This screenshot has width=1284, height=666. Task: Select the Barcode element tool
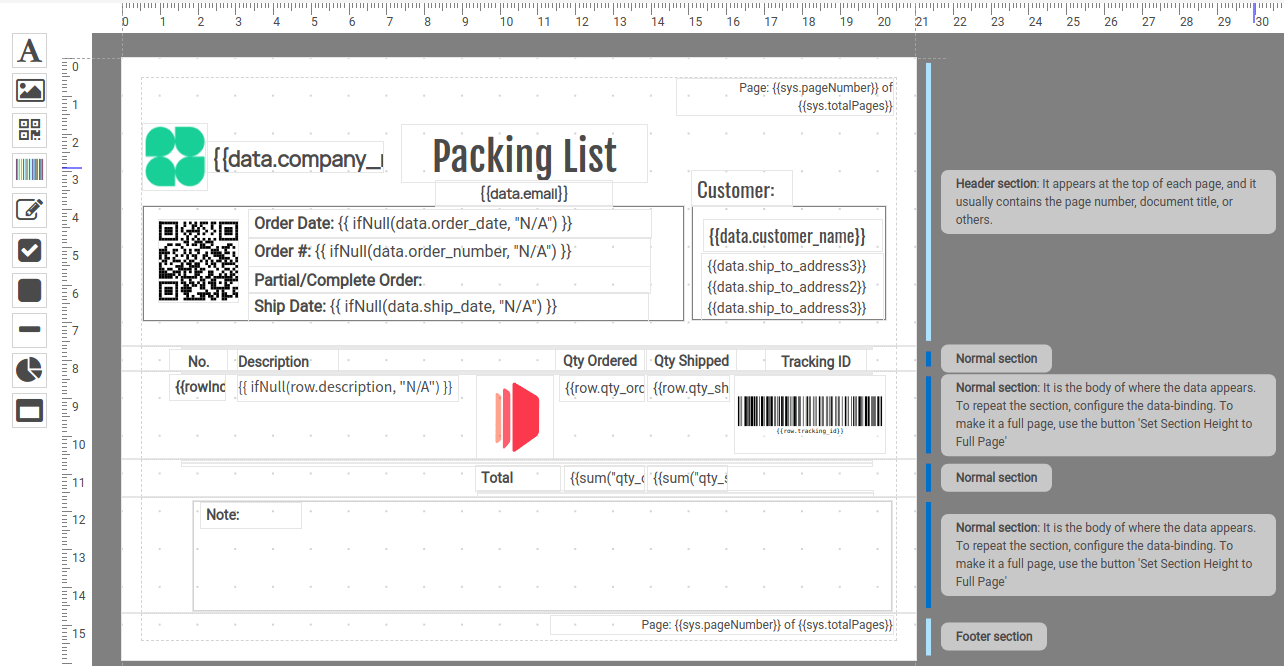coord(30,170)
